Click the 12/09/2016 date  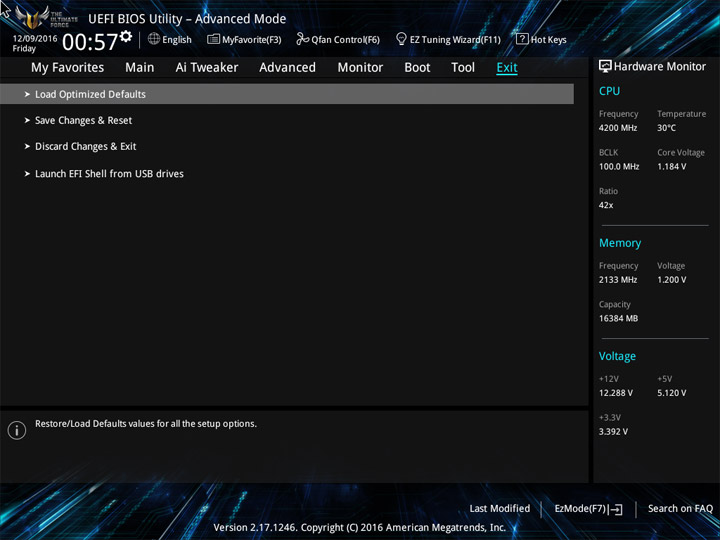35,39
